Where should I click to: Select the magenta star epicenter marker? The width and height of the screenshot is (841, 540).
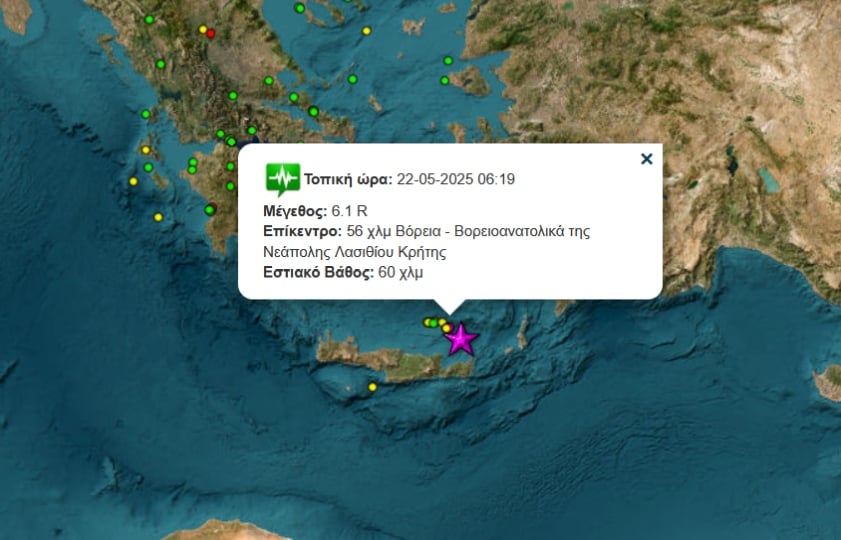[461, 339]
